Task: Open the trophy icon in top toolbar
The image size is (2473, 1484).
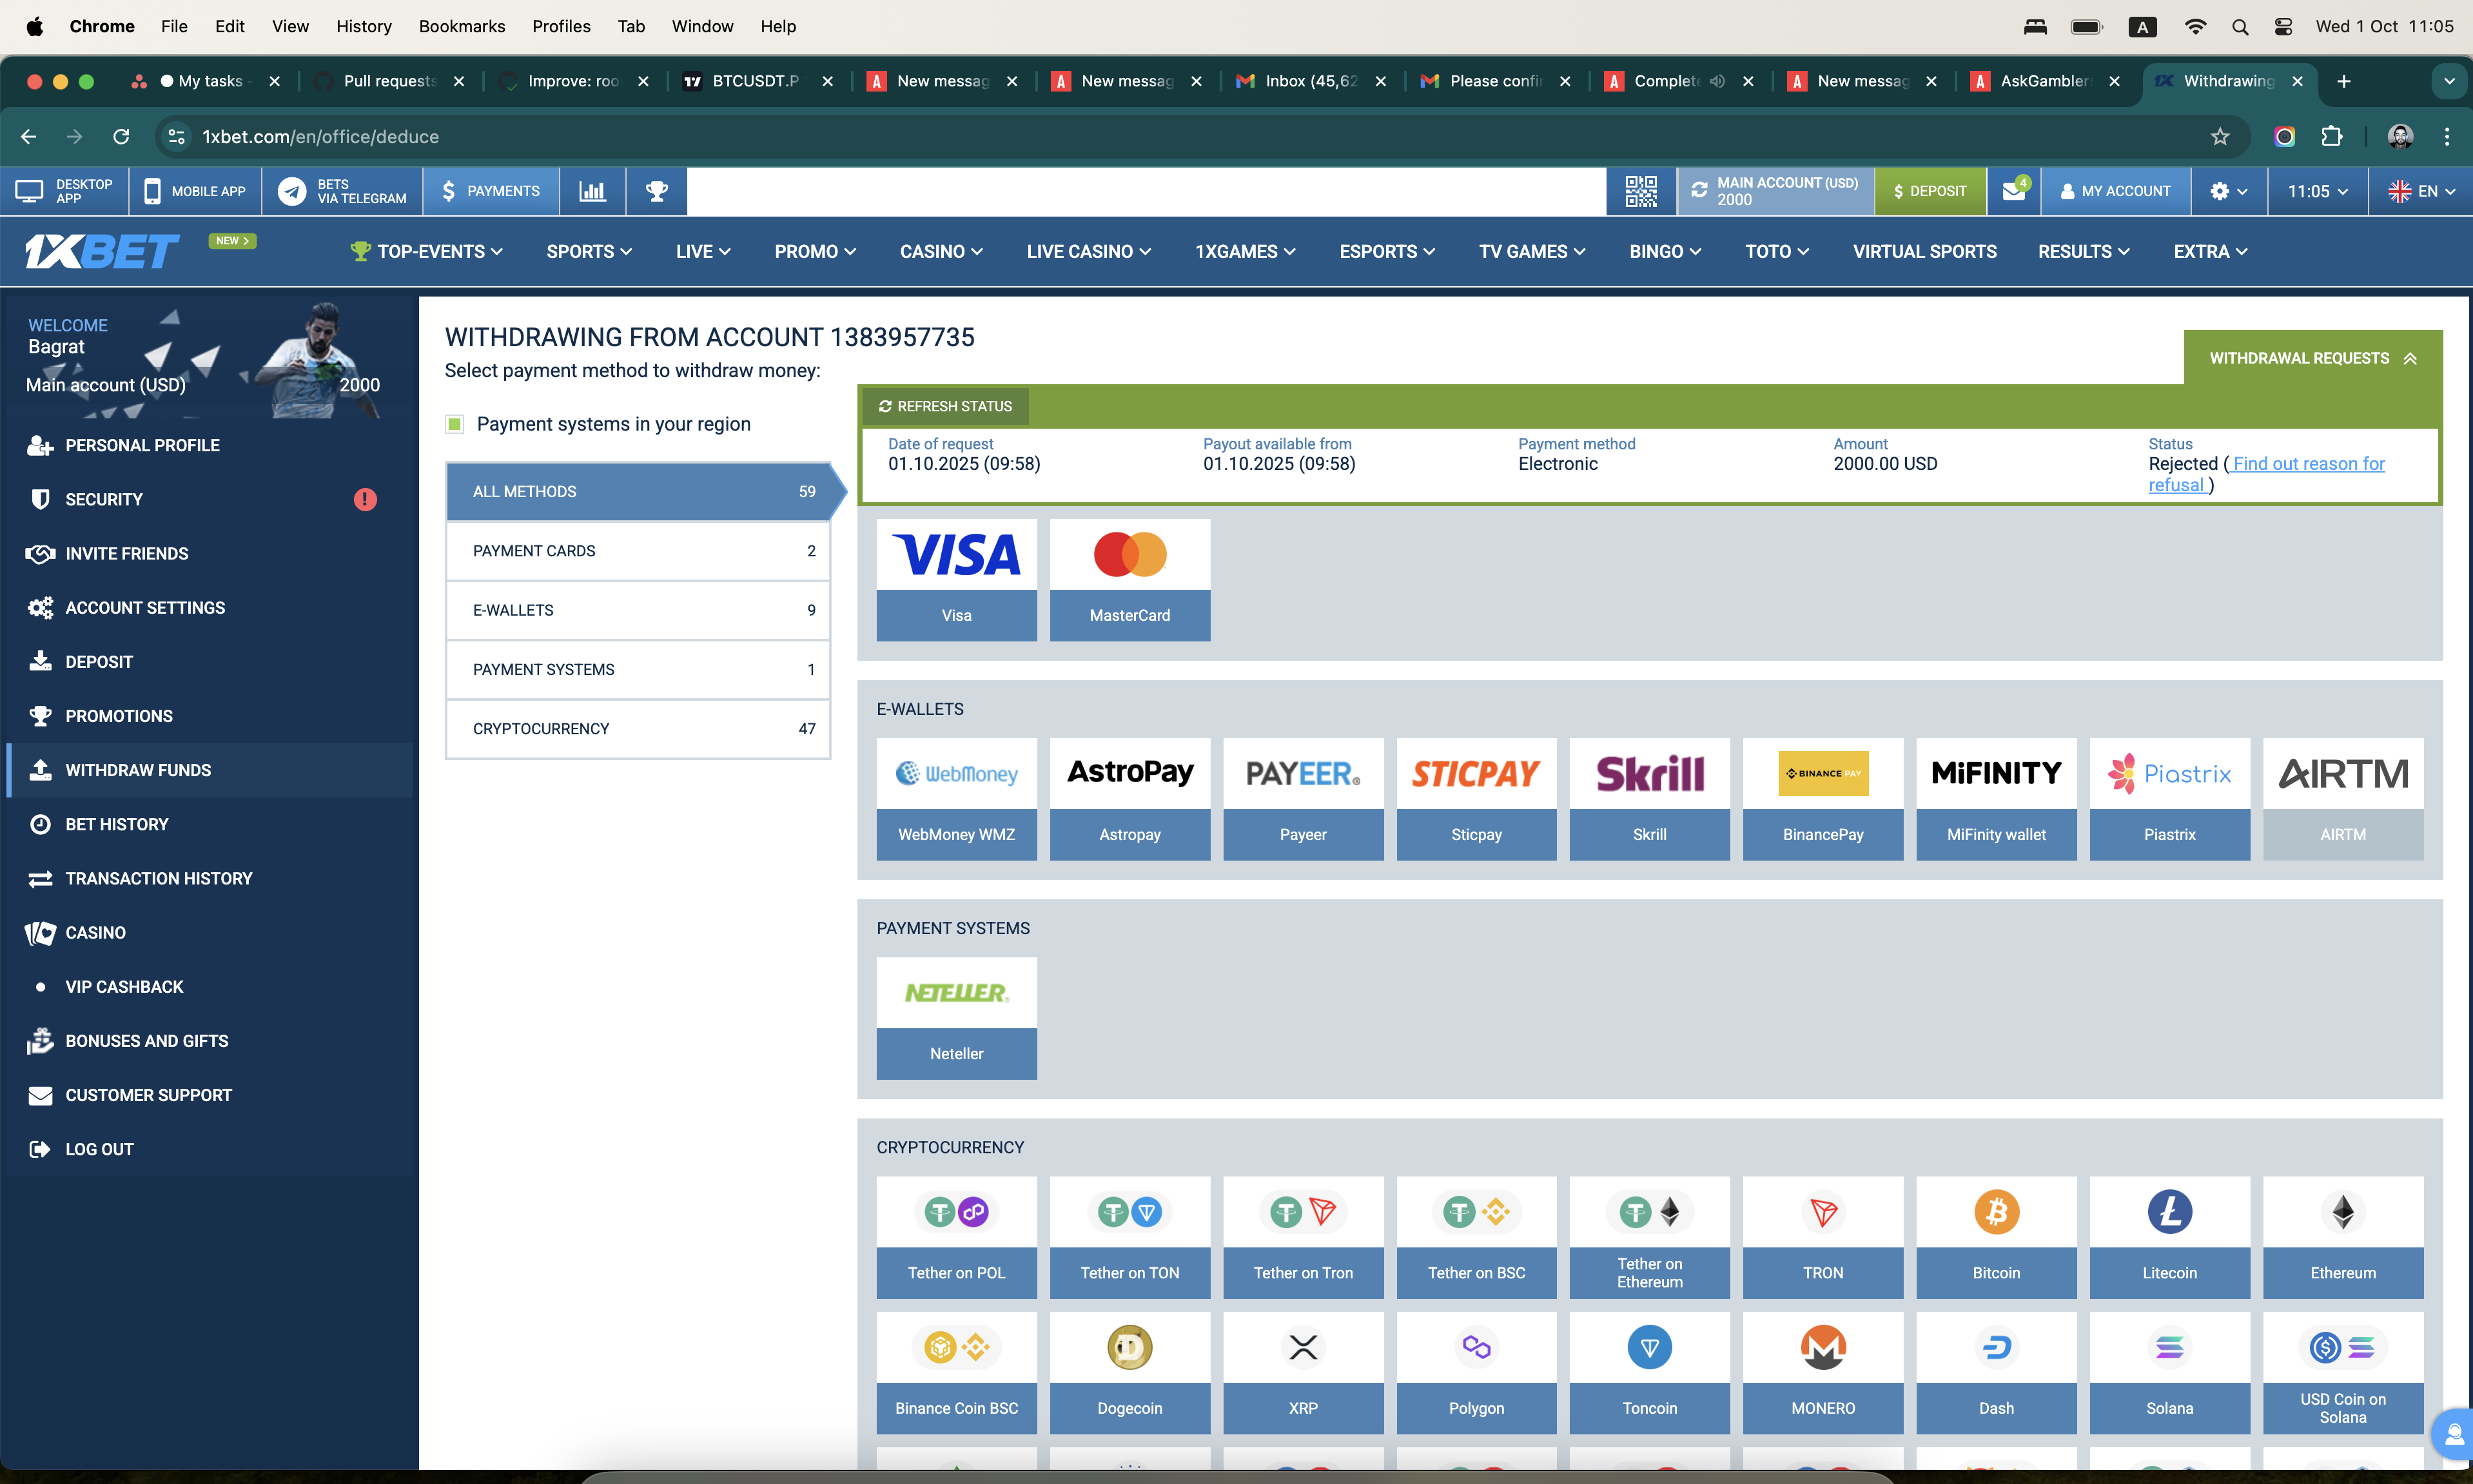Action: (x=657, y=191)
